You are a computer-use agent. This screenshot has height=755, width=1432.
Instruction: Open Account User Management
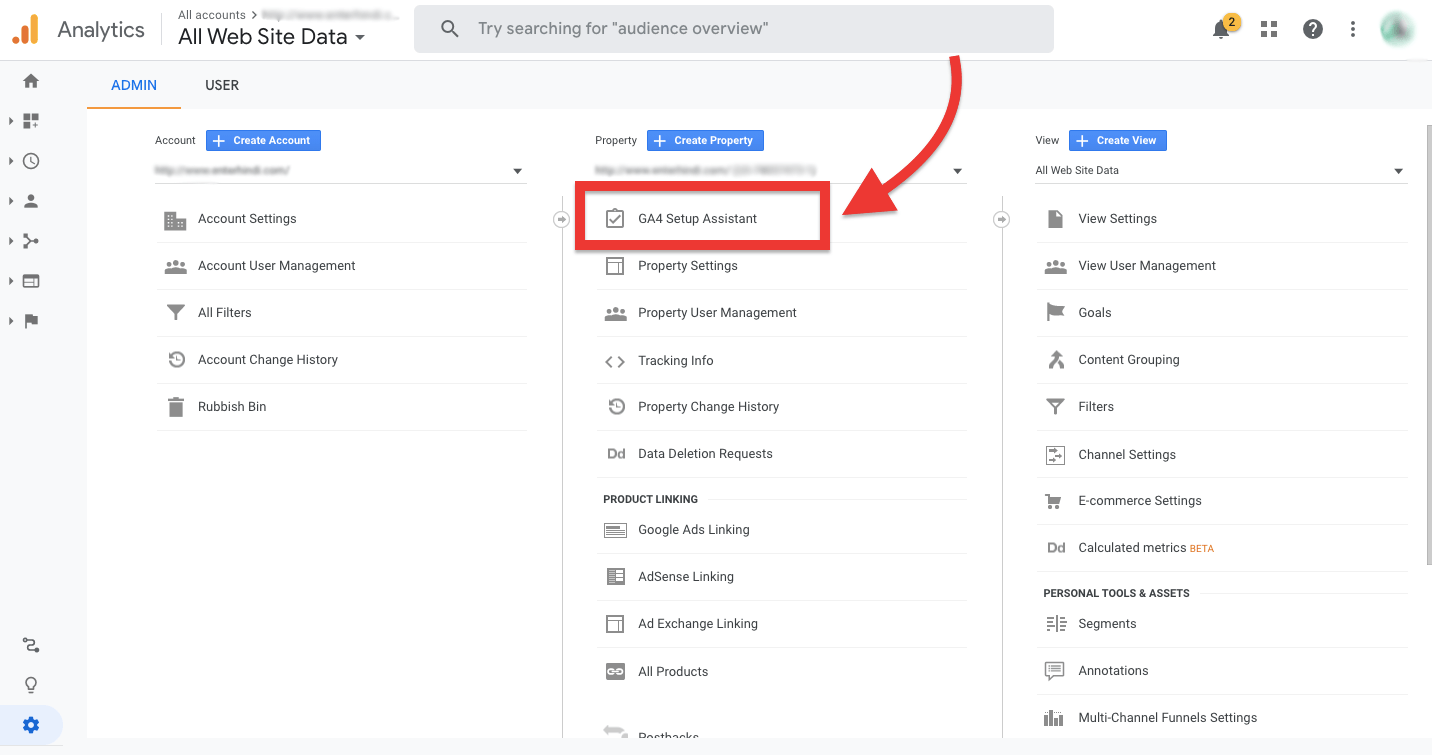click(341, 266)
